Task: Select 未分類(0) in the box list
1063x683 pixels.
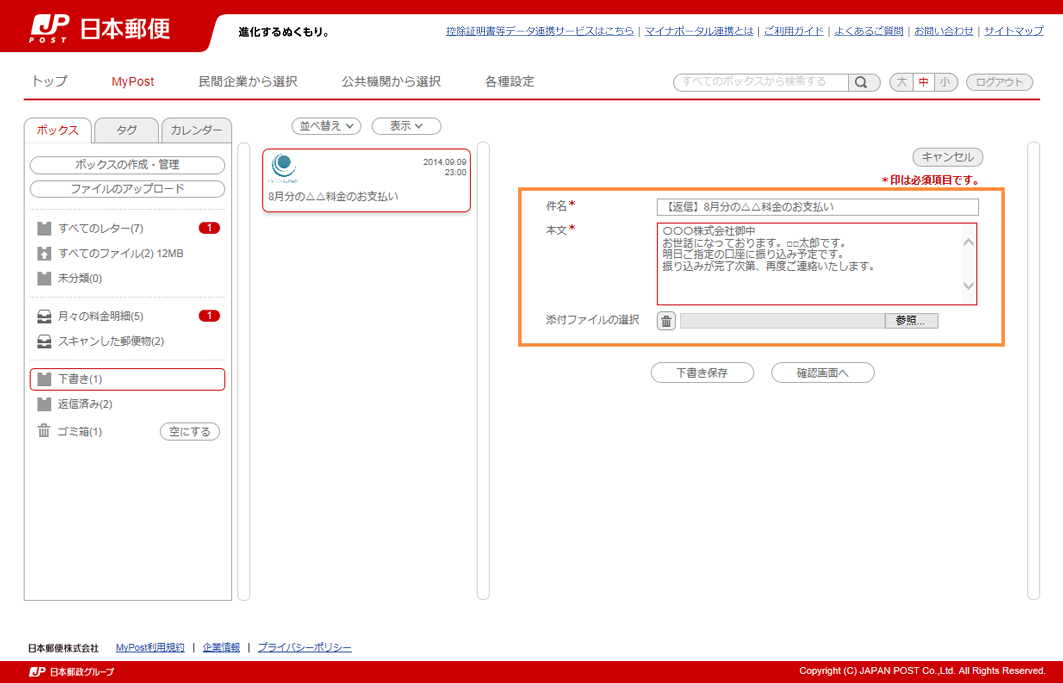Action: (x=127, y=278)
